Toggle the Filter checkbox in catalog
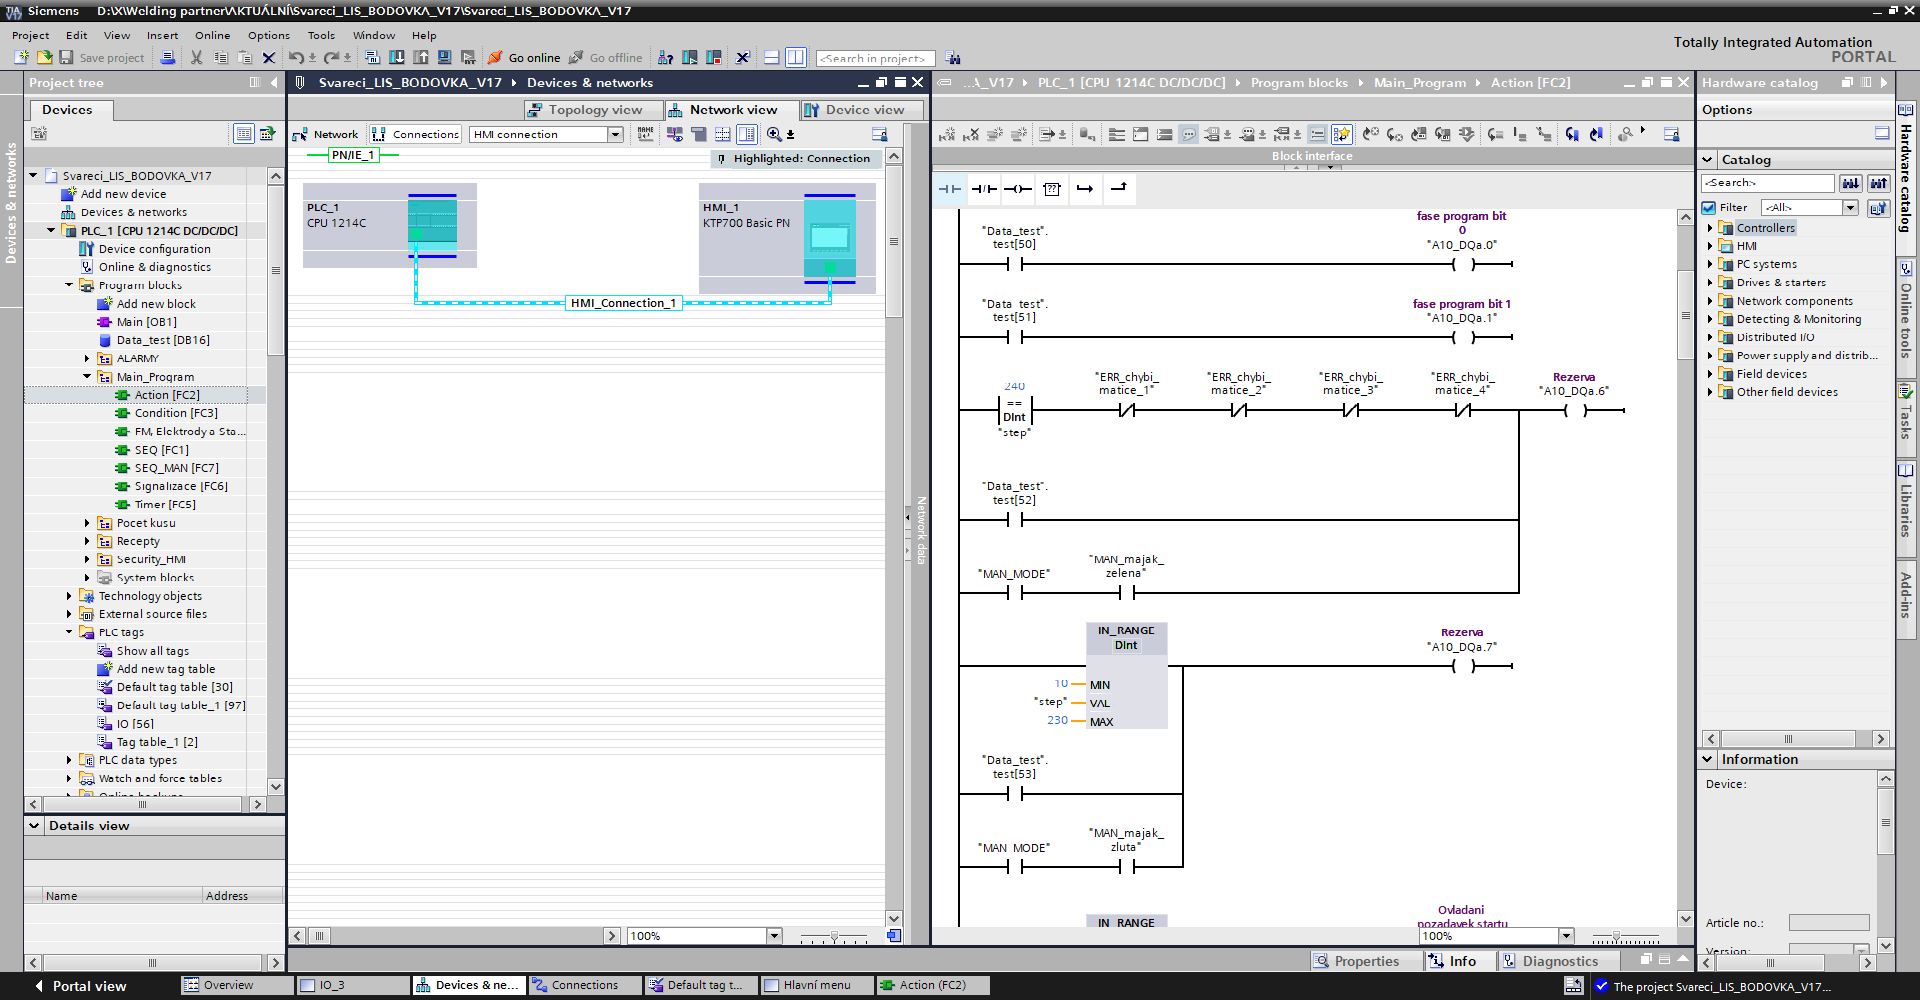This screenshot has width=1920, height=1000. (1709, 208)
